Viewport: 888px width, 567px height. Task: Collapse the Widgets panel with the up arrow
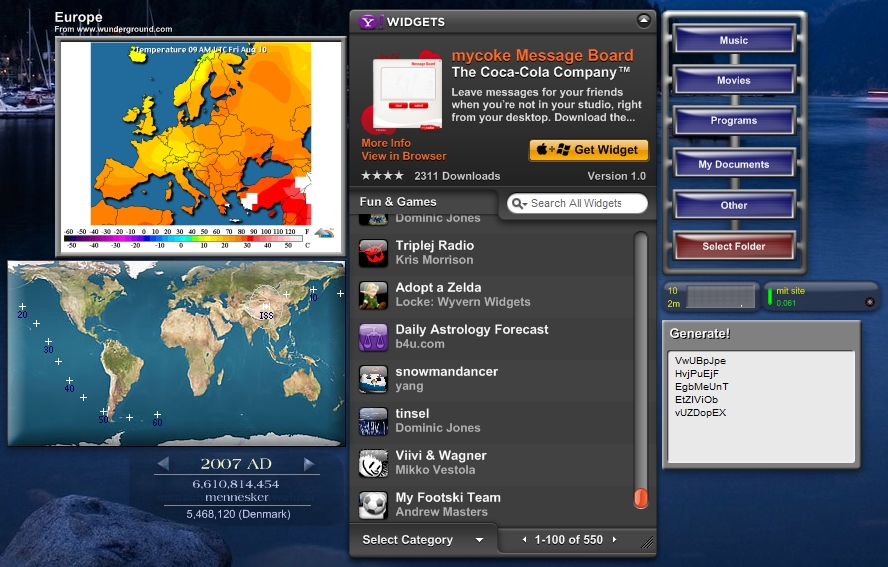pyautogui.click(x=643, y=20)
